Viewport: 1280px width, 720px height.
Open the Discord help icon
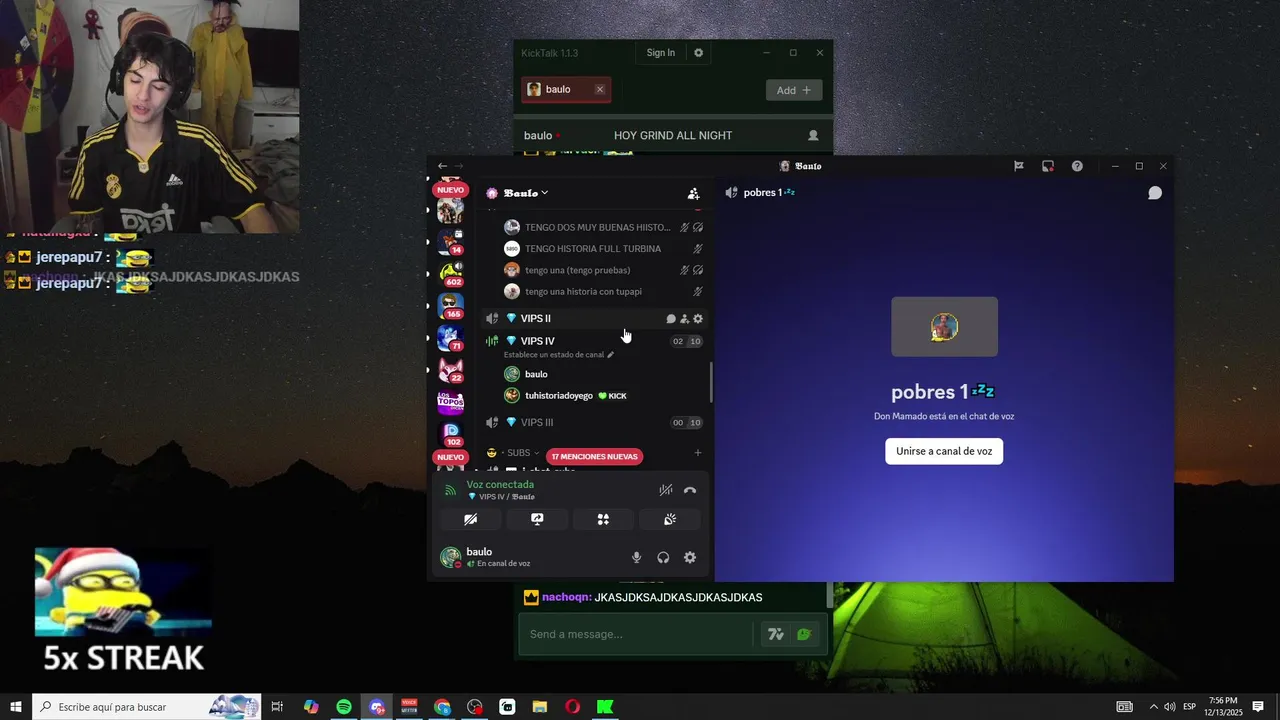pos(1077,166)
